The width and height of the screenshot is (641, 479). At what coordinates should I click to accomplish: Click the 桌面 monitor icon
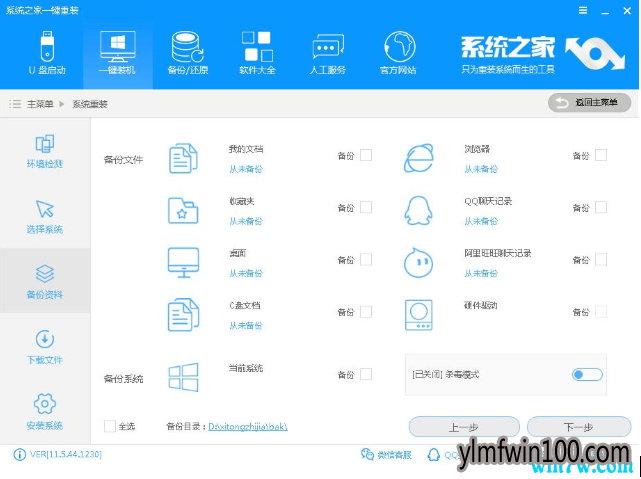pos(183,262)
